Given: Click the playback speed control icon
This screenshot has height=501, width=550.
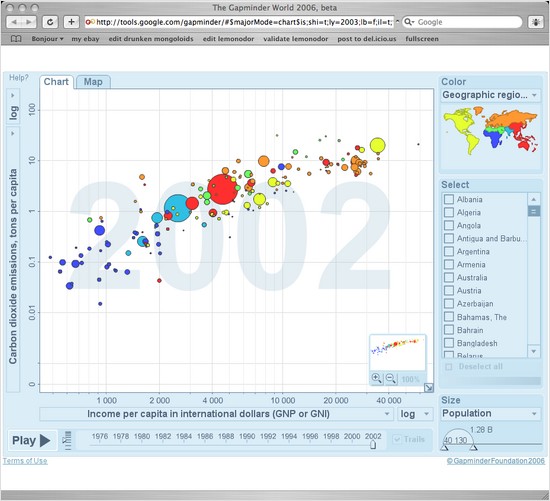Looking at the screenshot, I should [67, 440].
